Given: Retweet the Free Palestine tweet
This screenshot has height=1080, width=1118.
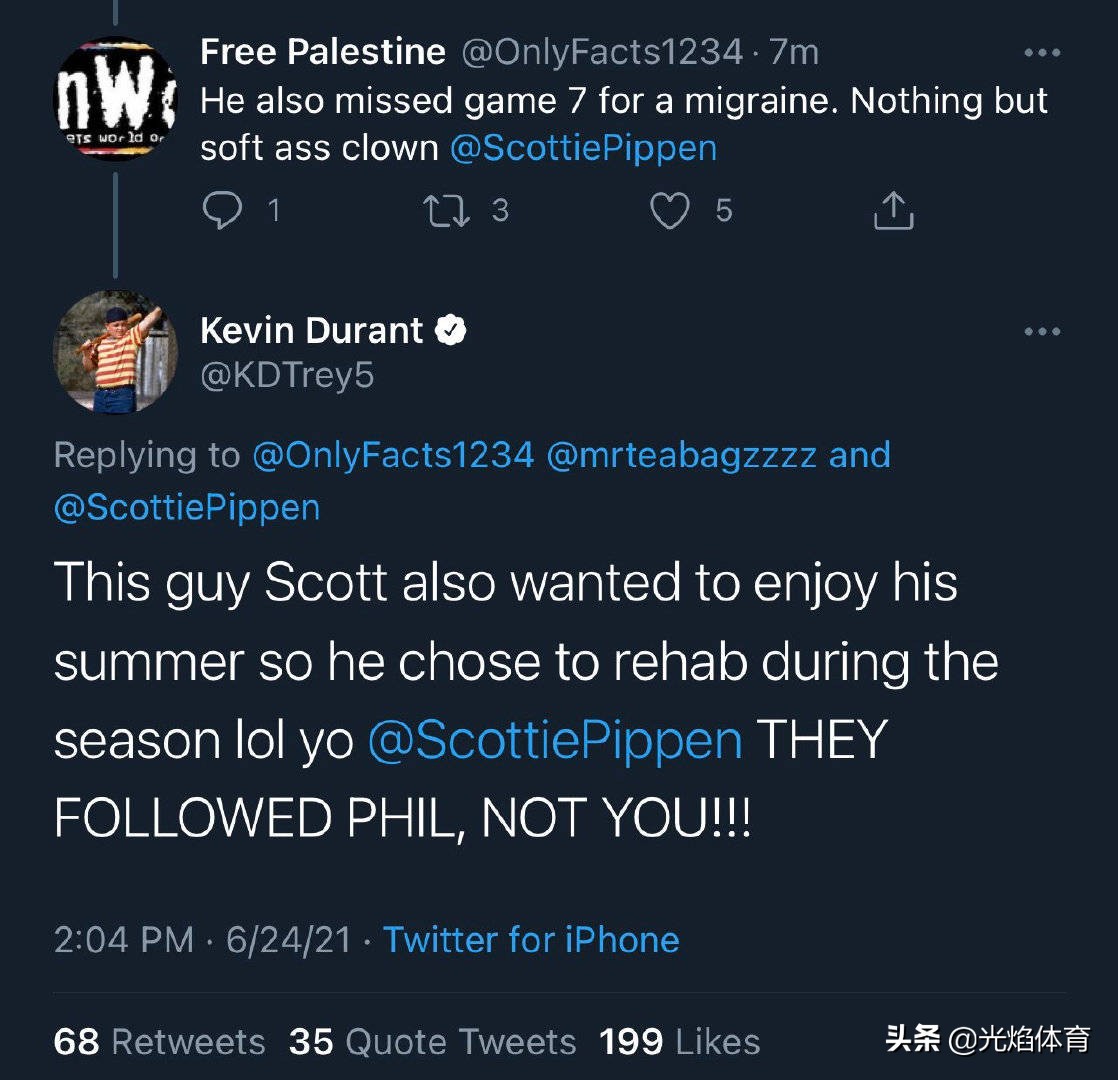Looking at the screenshot, I should [440, 210].
